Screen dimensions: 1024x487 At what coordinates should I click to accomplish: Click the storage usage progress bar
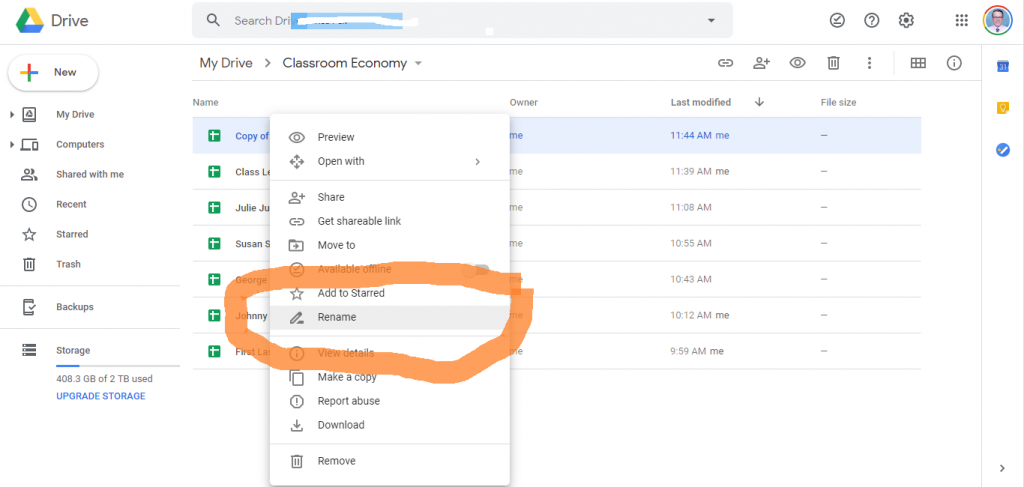point(116,366)
